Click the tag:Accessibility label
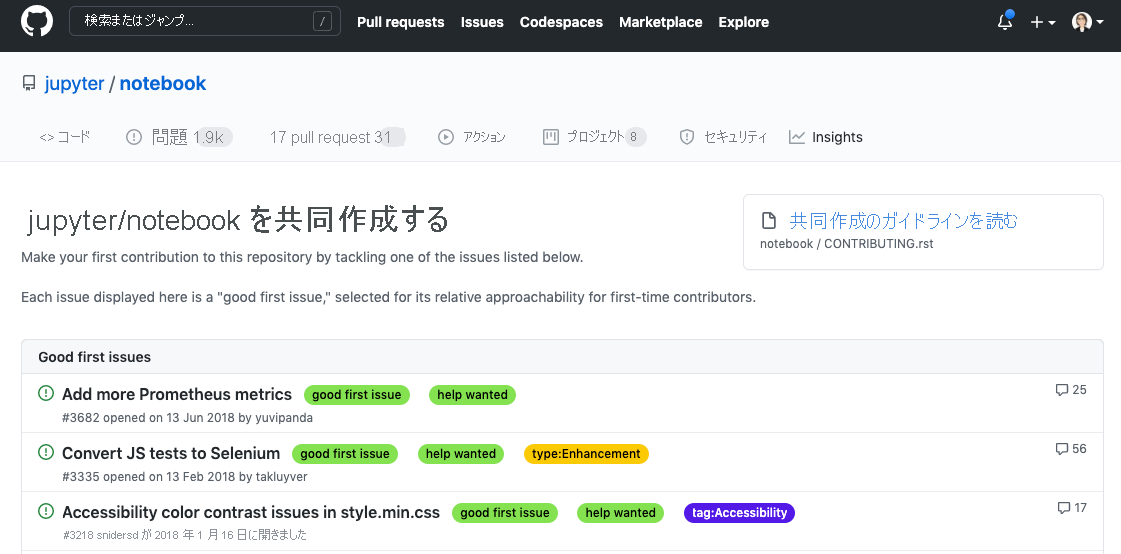Viewport: 1121px width, 554px height. tap(739, 513)
